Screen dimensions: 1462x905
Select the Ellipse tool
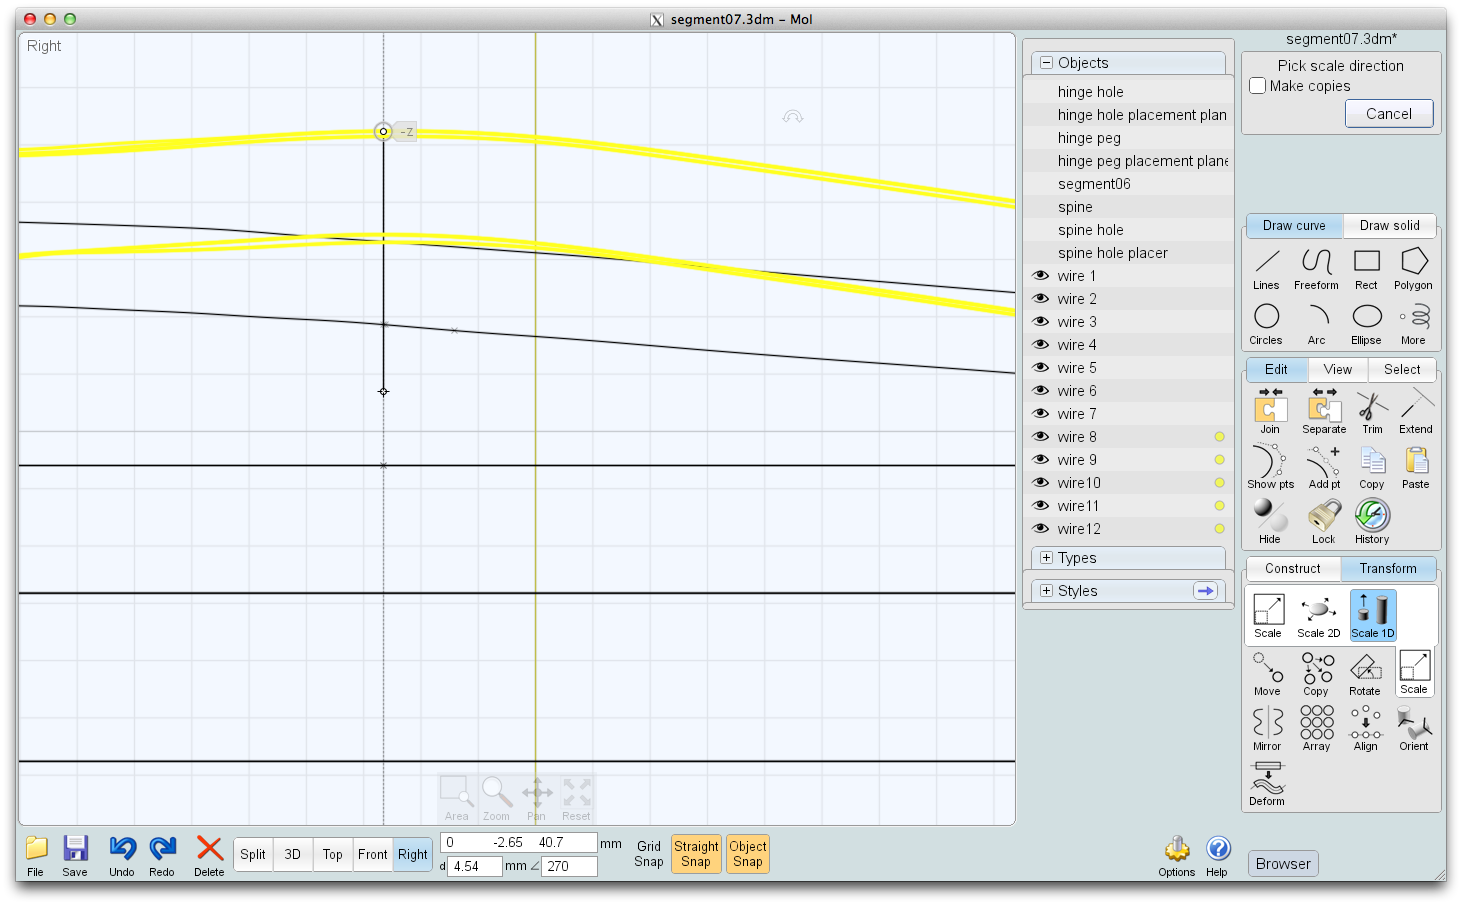click(x=1366, y=324)
